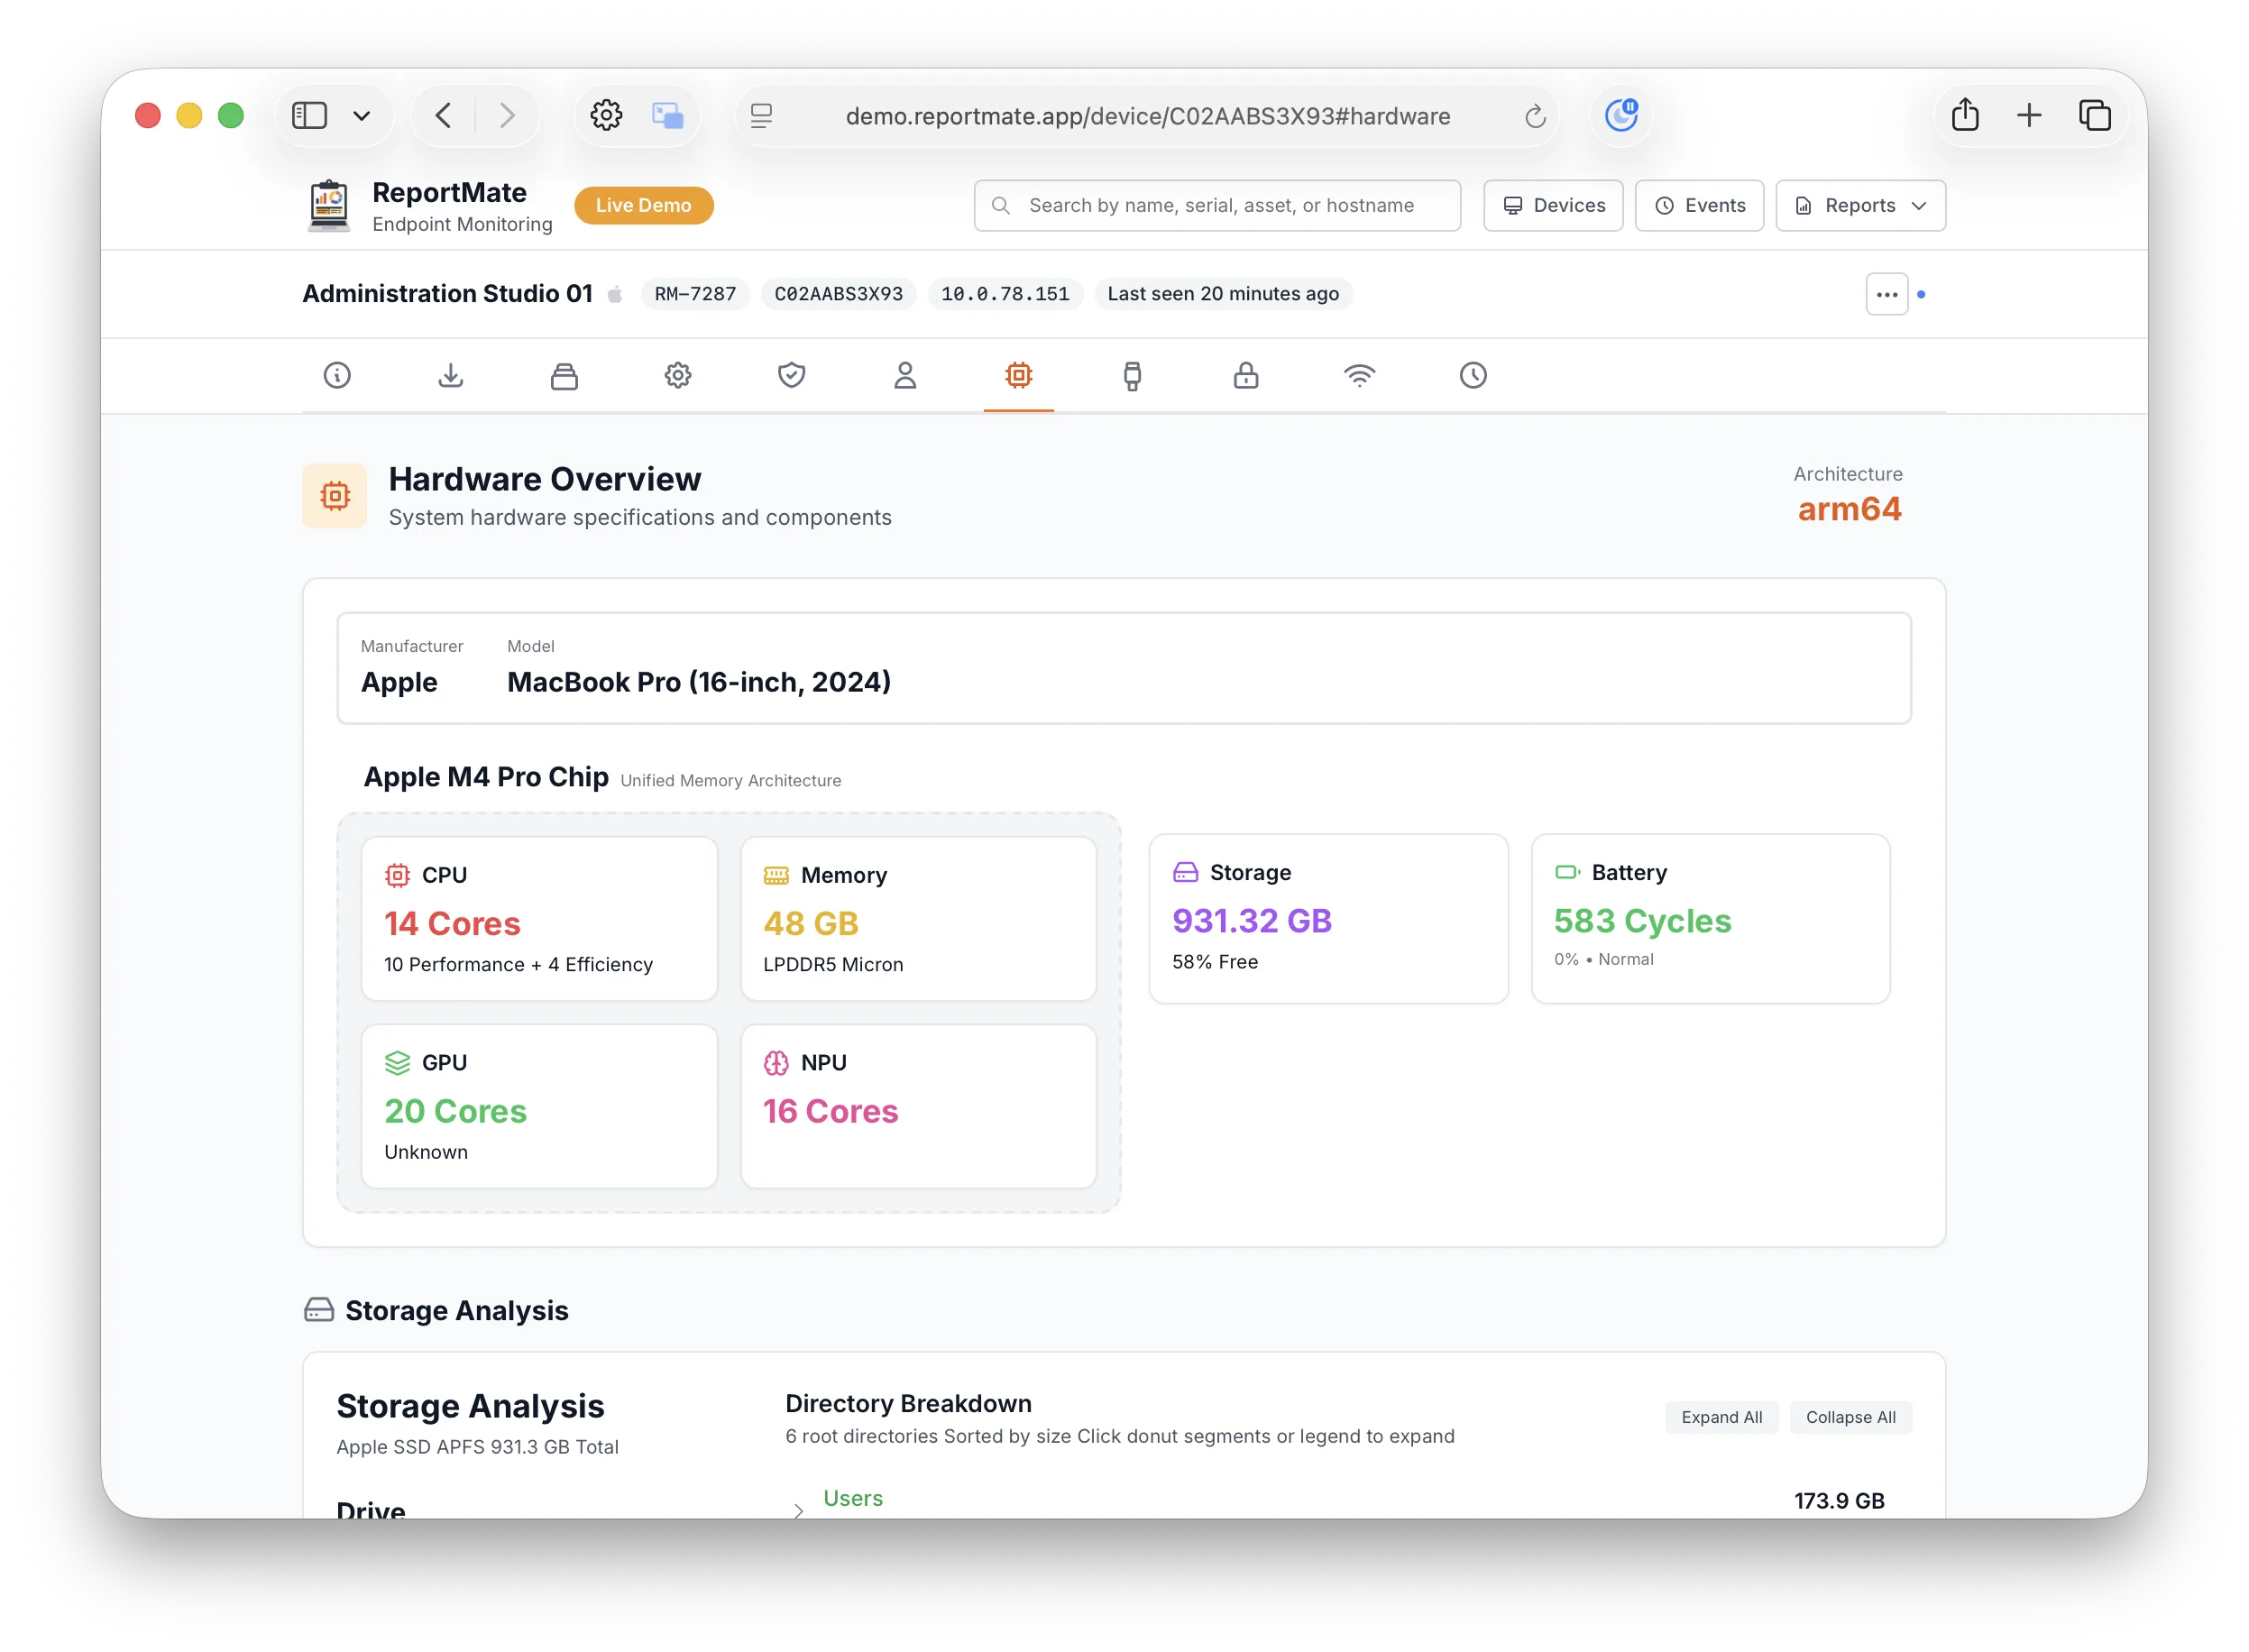2249x1652 pixels.
Task: Click the Storage drive card icon
Action: pos(1185,872)
